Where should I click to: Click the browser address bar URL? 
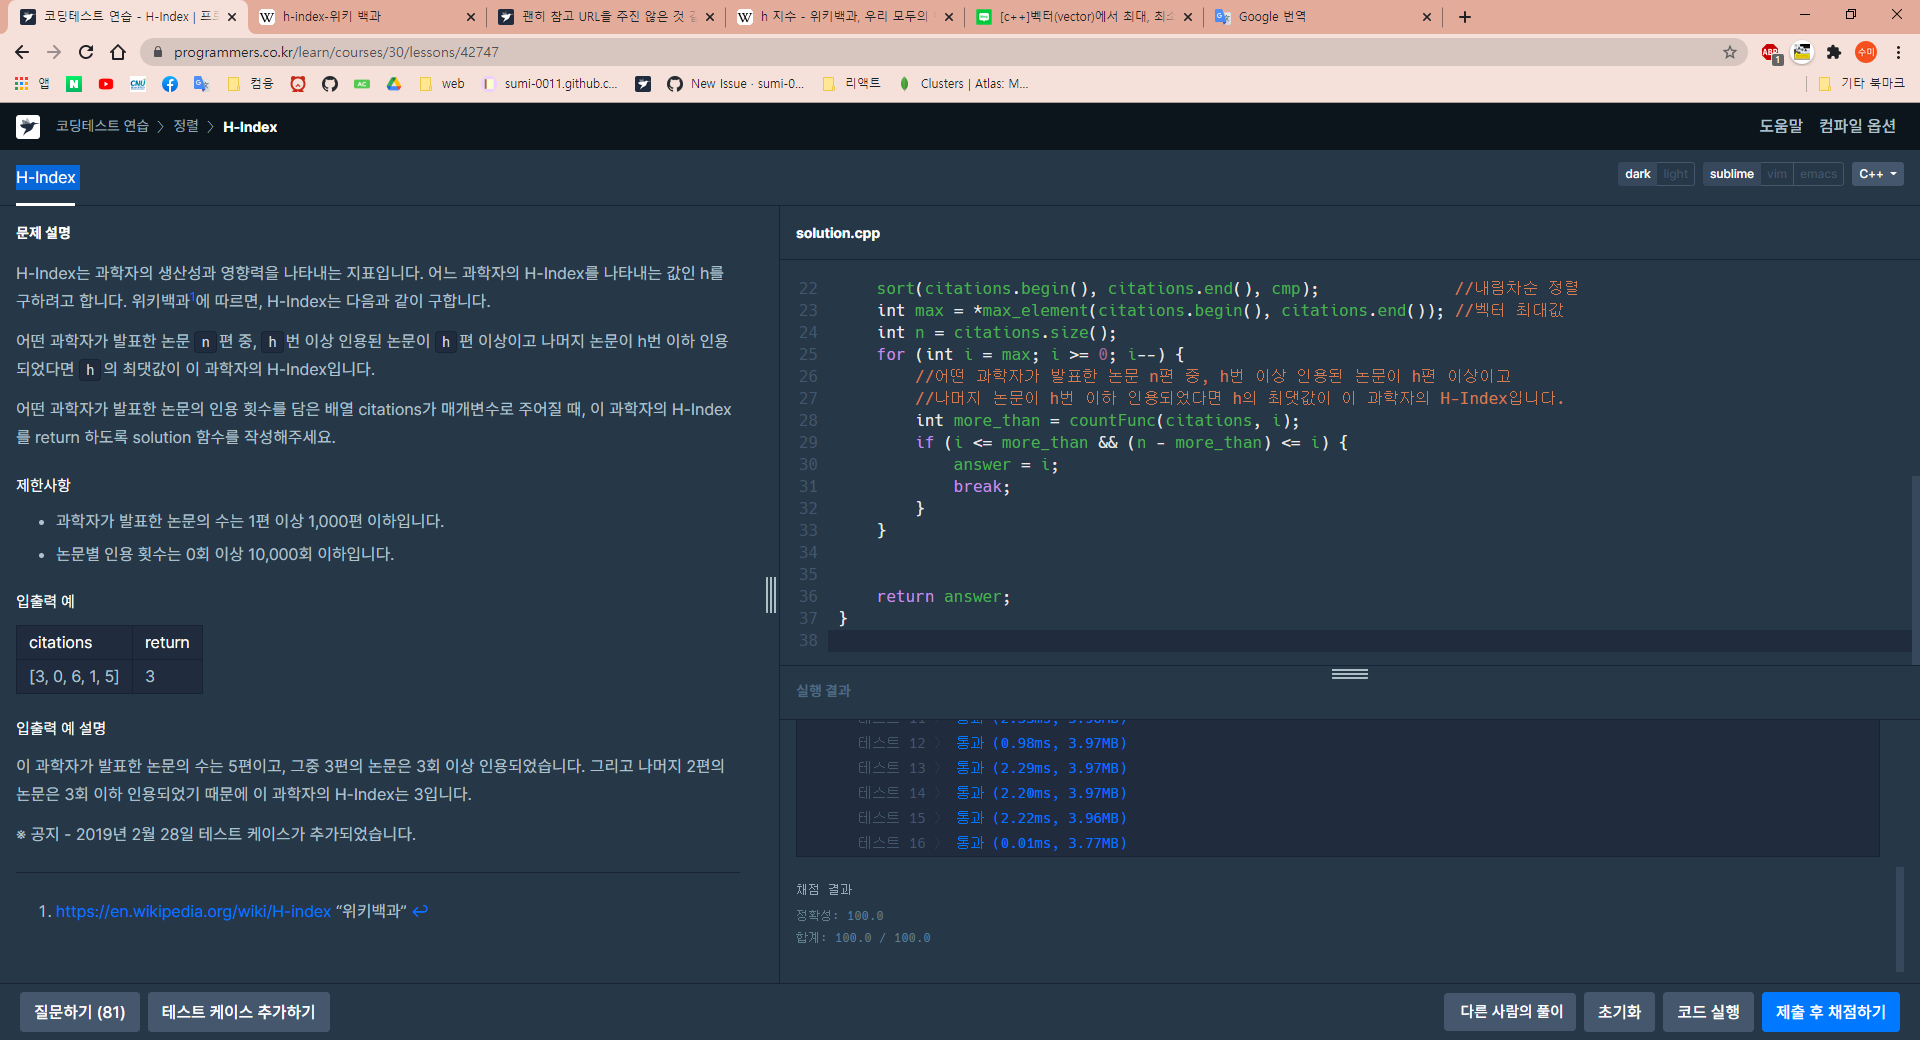tap(336, 52)
